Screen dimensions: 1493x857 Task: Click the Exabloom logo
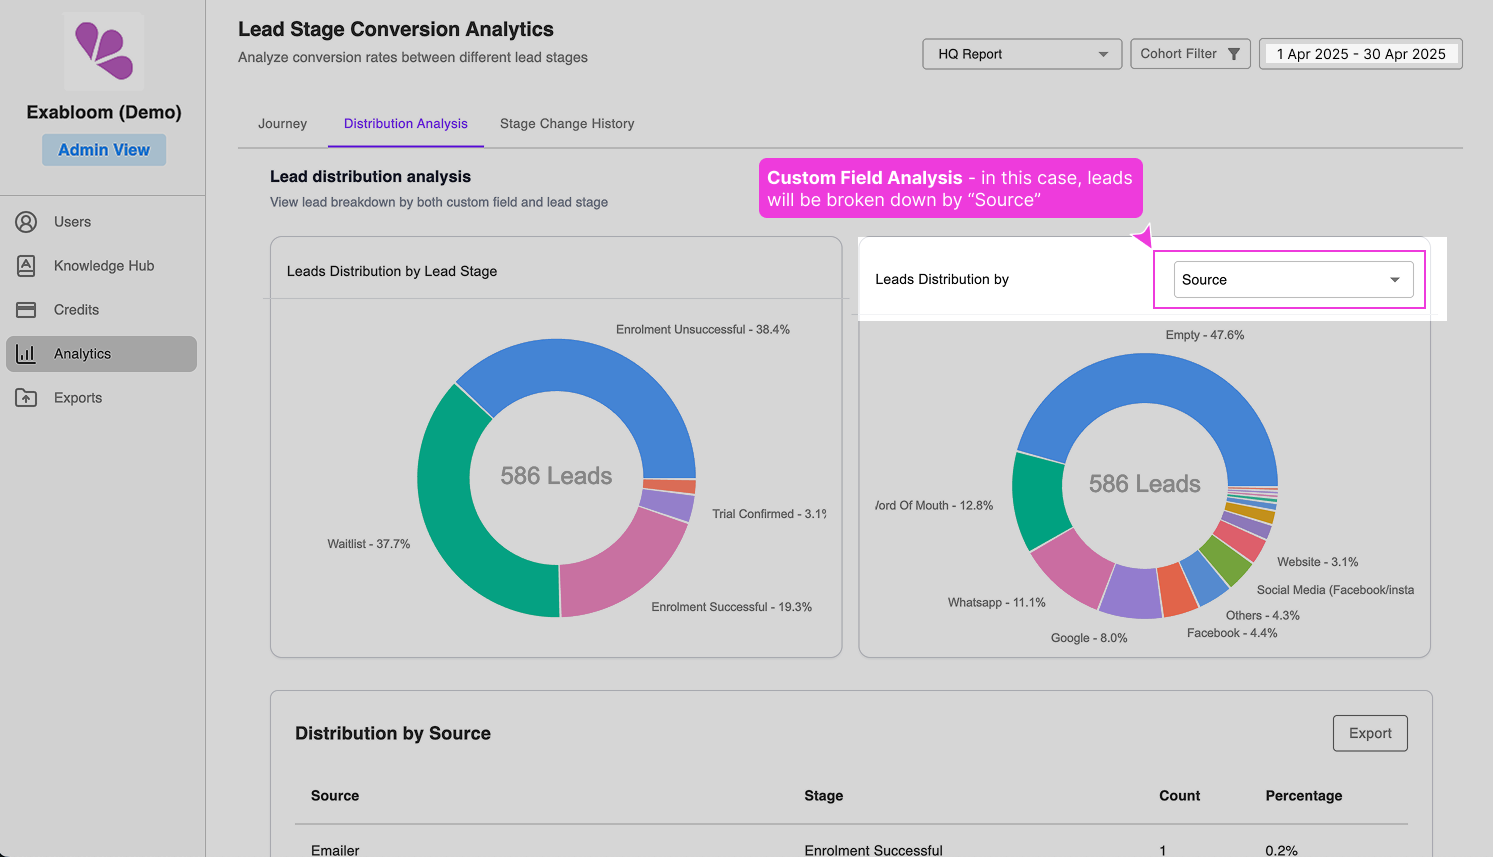[104, 51]
